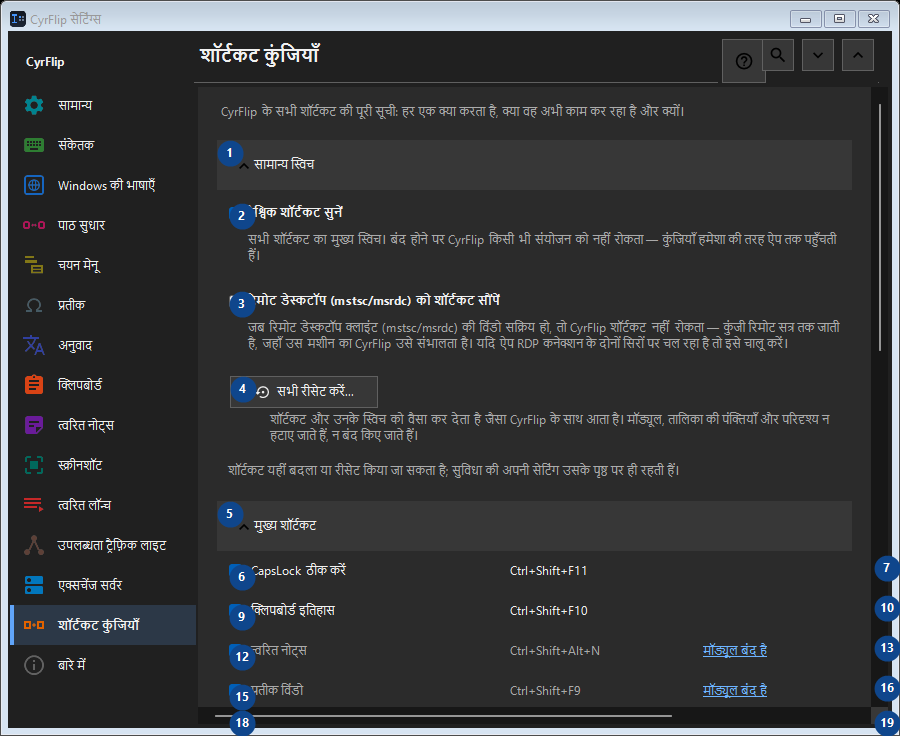Click the horizontal scrollbar at the bottom
The height and width of the screenshot is (736, 900).
click(443, 716)
